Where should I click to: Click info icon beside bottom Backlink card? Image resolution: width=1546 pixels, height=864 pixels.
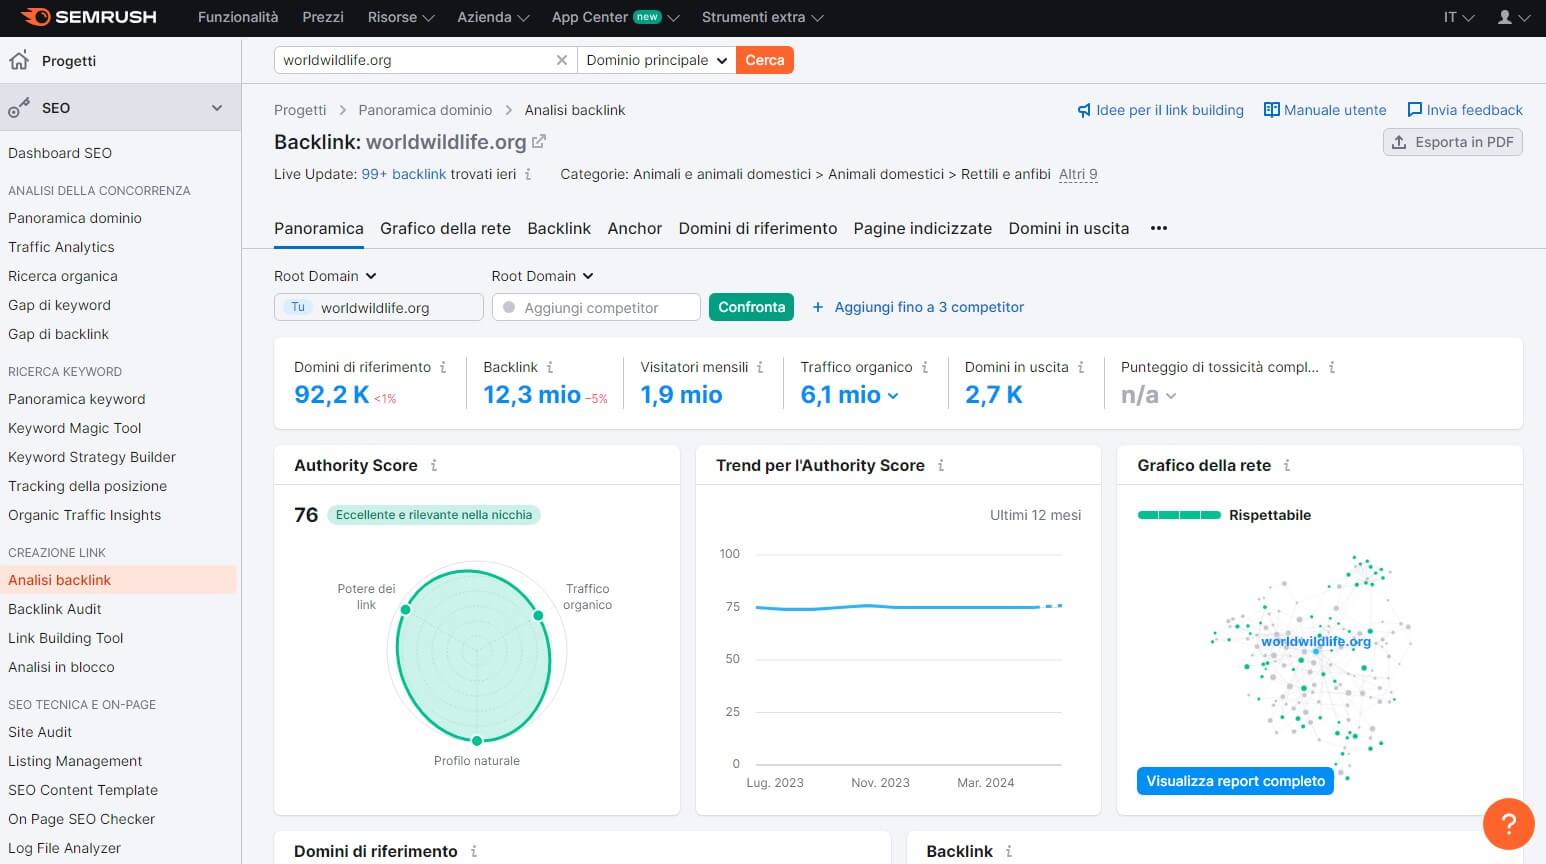click(1009, 851)
